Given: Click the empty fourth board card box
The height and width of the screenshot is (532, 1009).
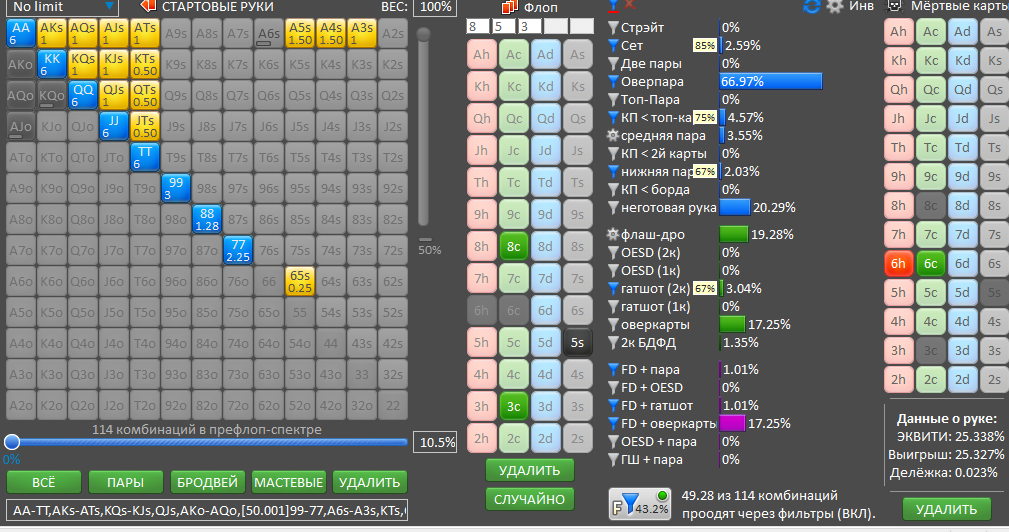Looking at the screenshot, I should point(556,26).
